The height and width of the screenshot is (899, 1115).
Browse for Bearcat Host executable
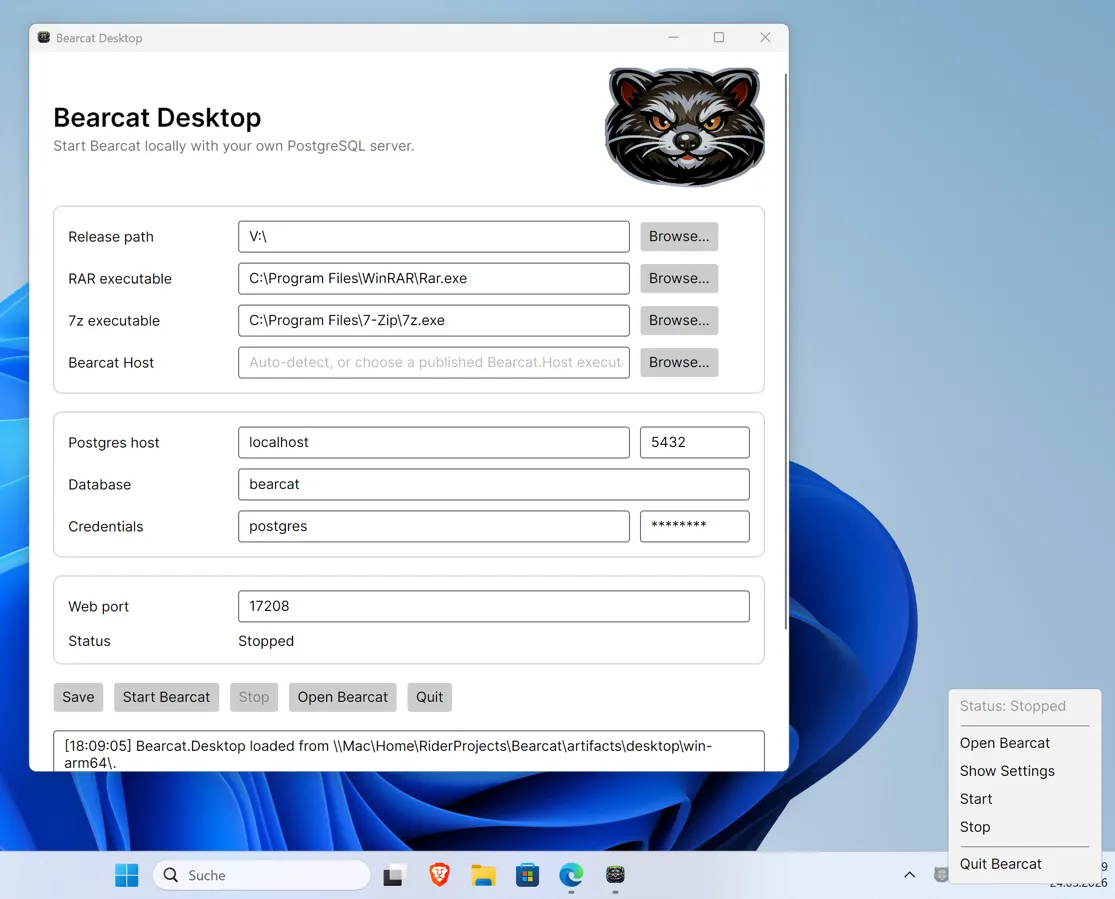[x=679, y=363]
